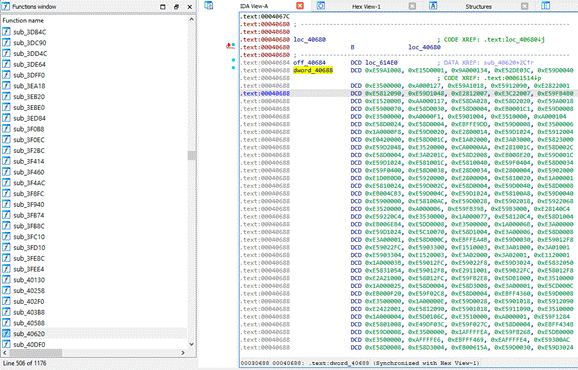The height and width of the screenshot is (370, 578).
Task: Switch to Structures tab
Action: click(x=478, y=6)
